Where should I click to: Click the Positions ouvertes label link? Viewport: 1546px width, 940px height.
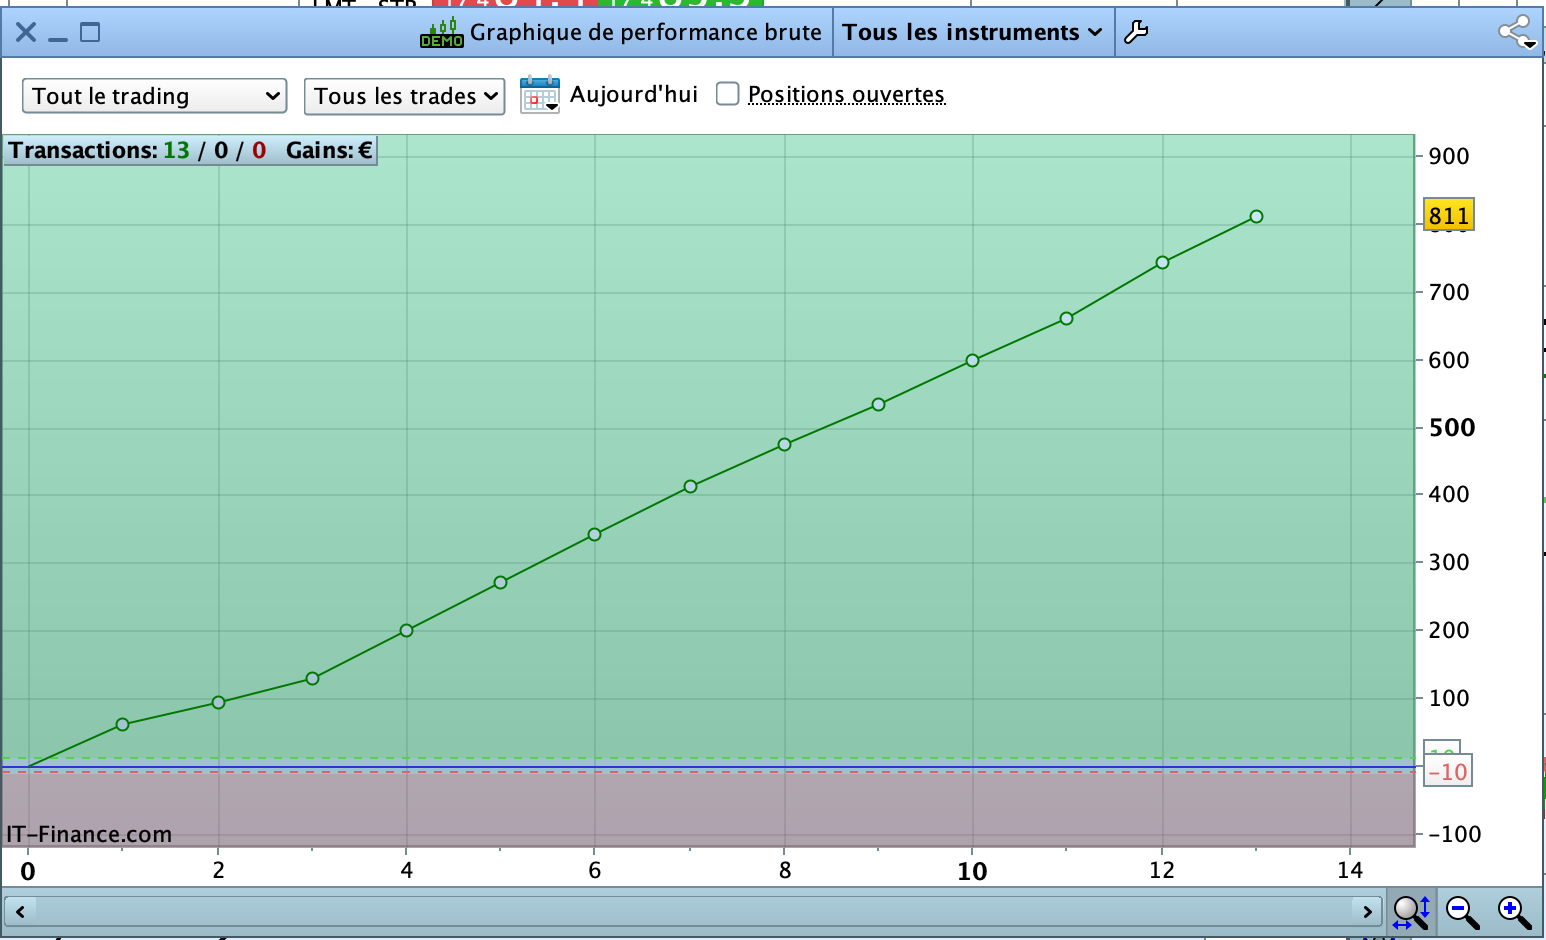[x=846, y=94]
